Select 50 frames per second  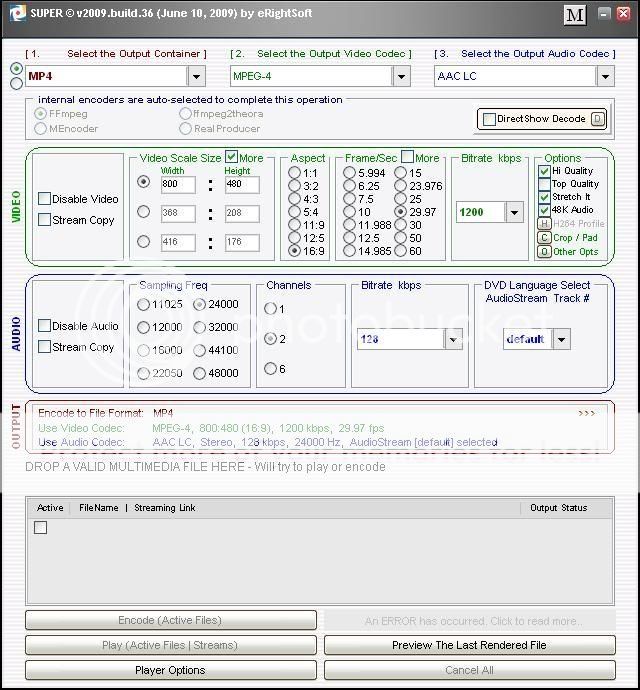coord(401,238)
